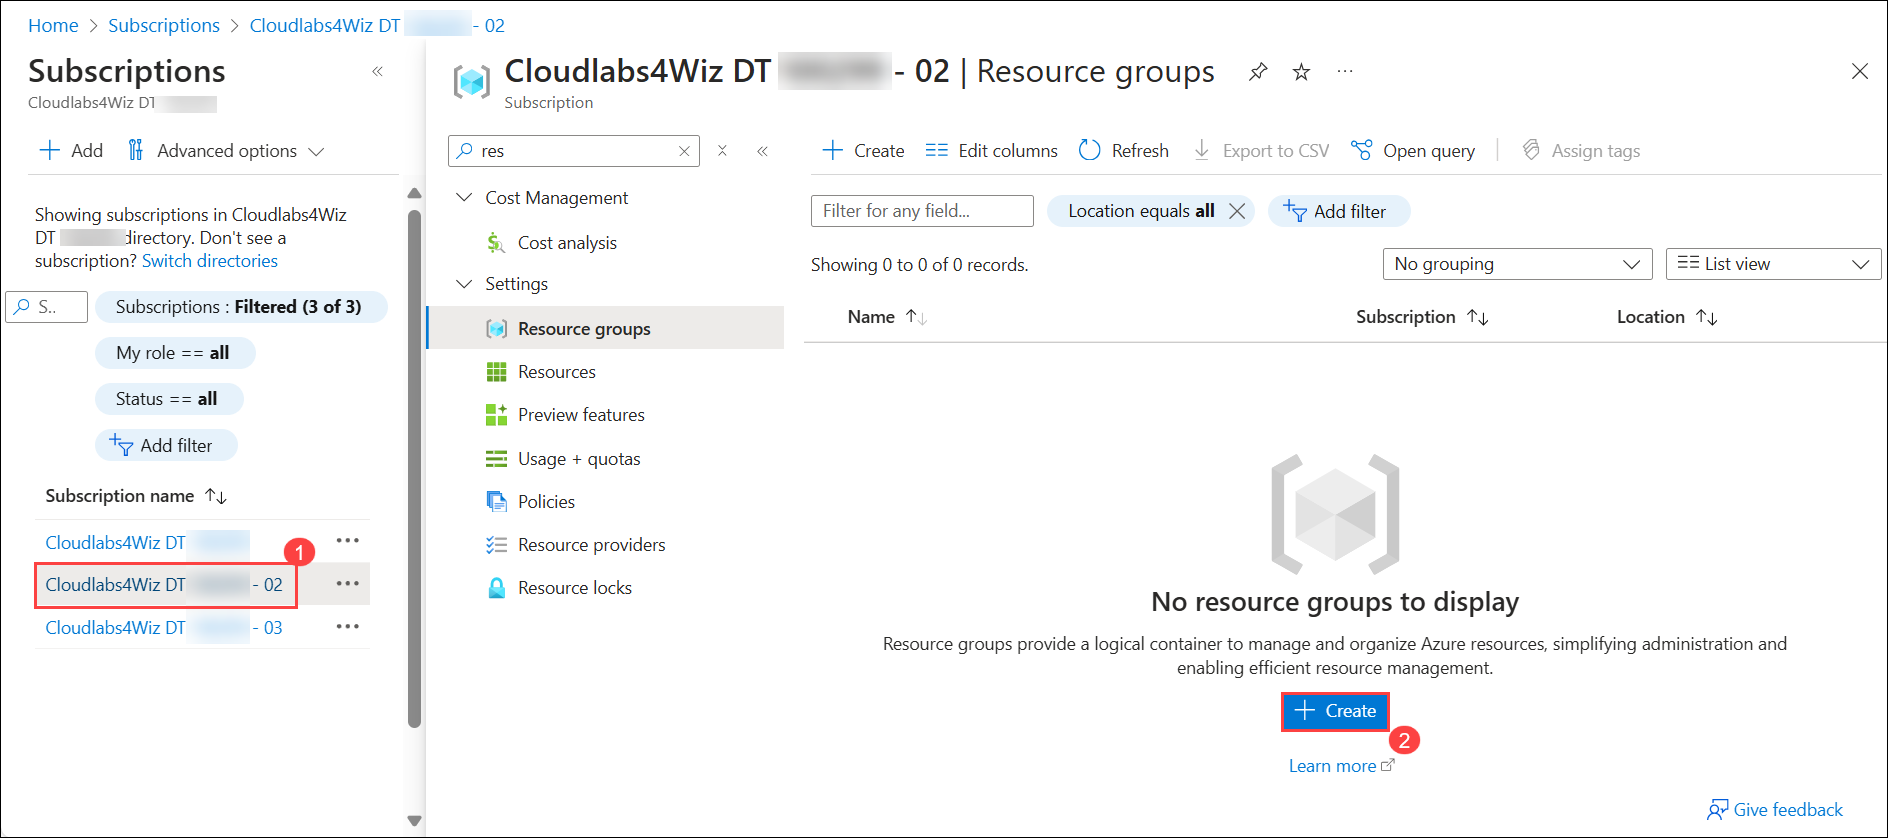Image resolution: width=1888 pixels, height=838 pixels.
Task: Open Cloudlabs4Wiz DT - 02 breadcrumb
Action: tap(377, 25)
